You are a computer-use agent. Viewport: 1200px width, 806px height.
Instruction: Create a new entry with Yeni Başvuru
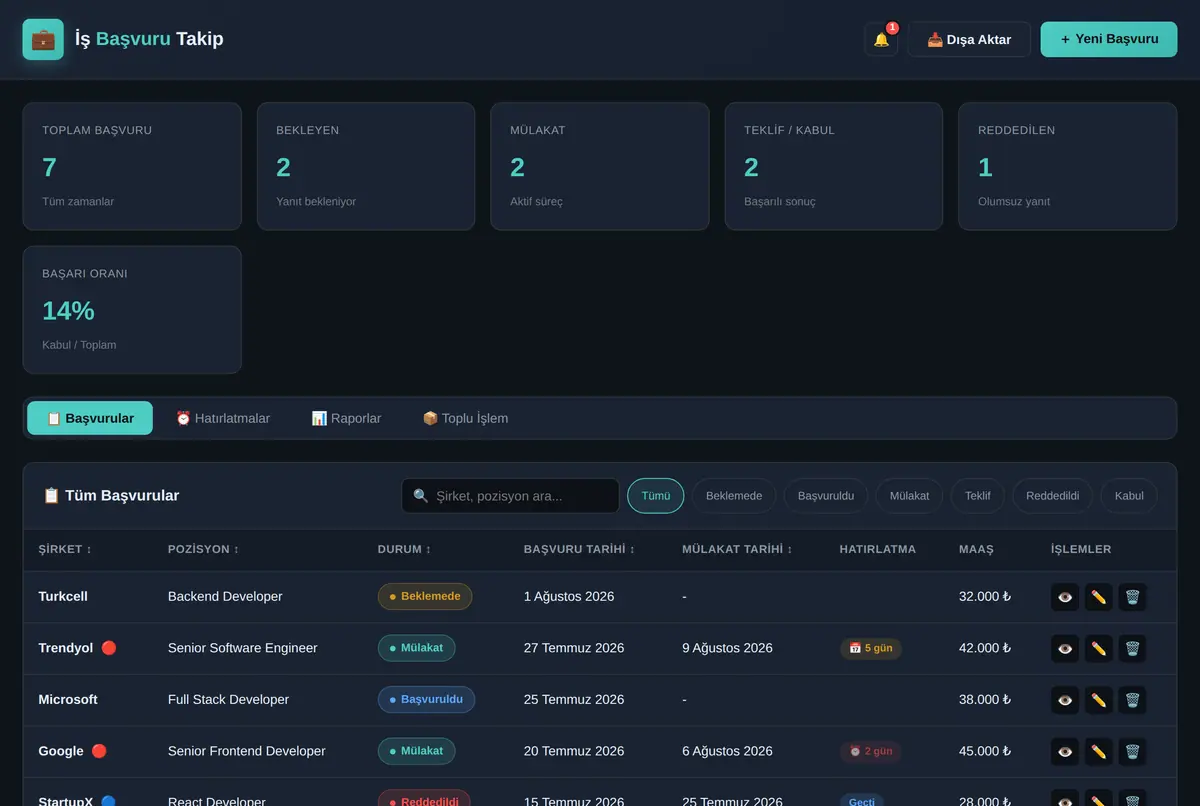(1109, 39)
